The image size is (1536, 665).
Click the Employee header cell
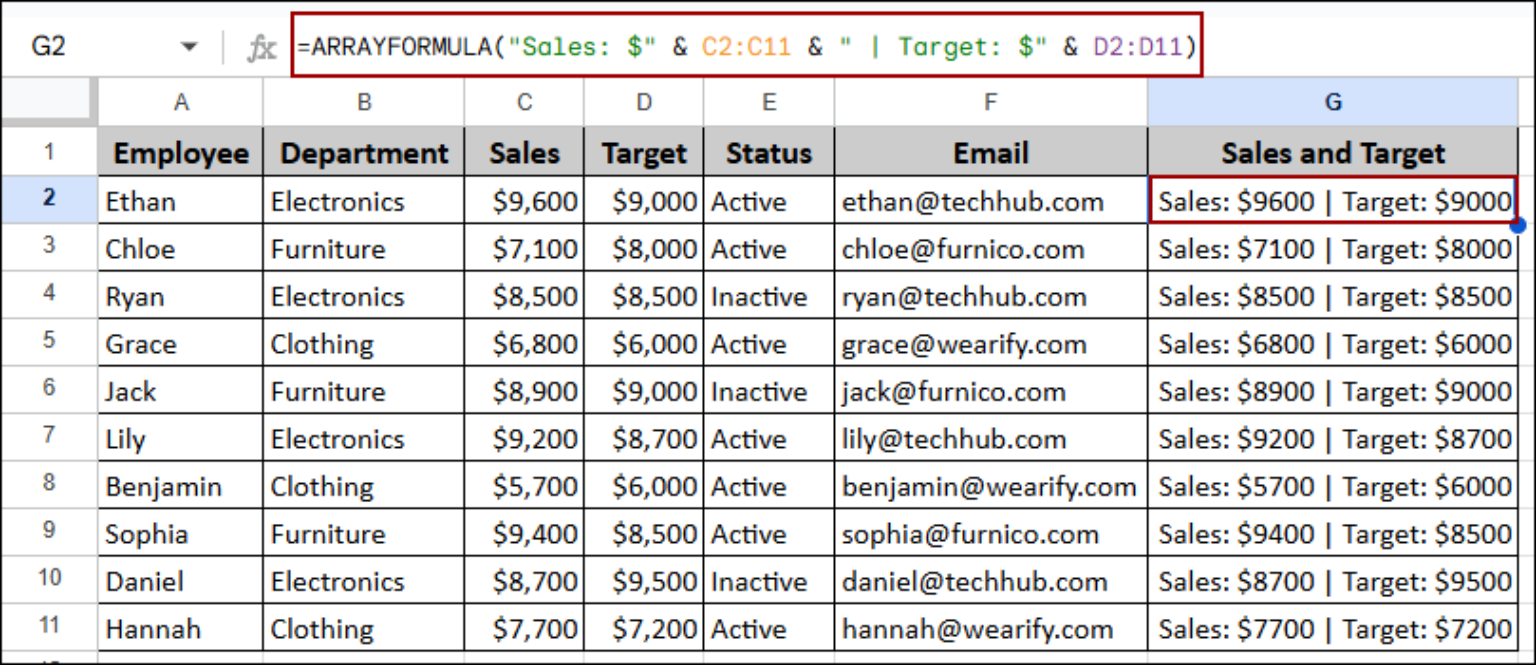point(180,153)
